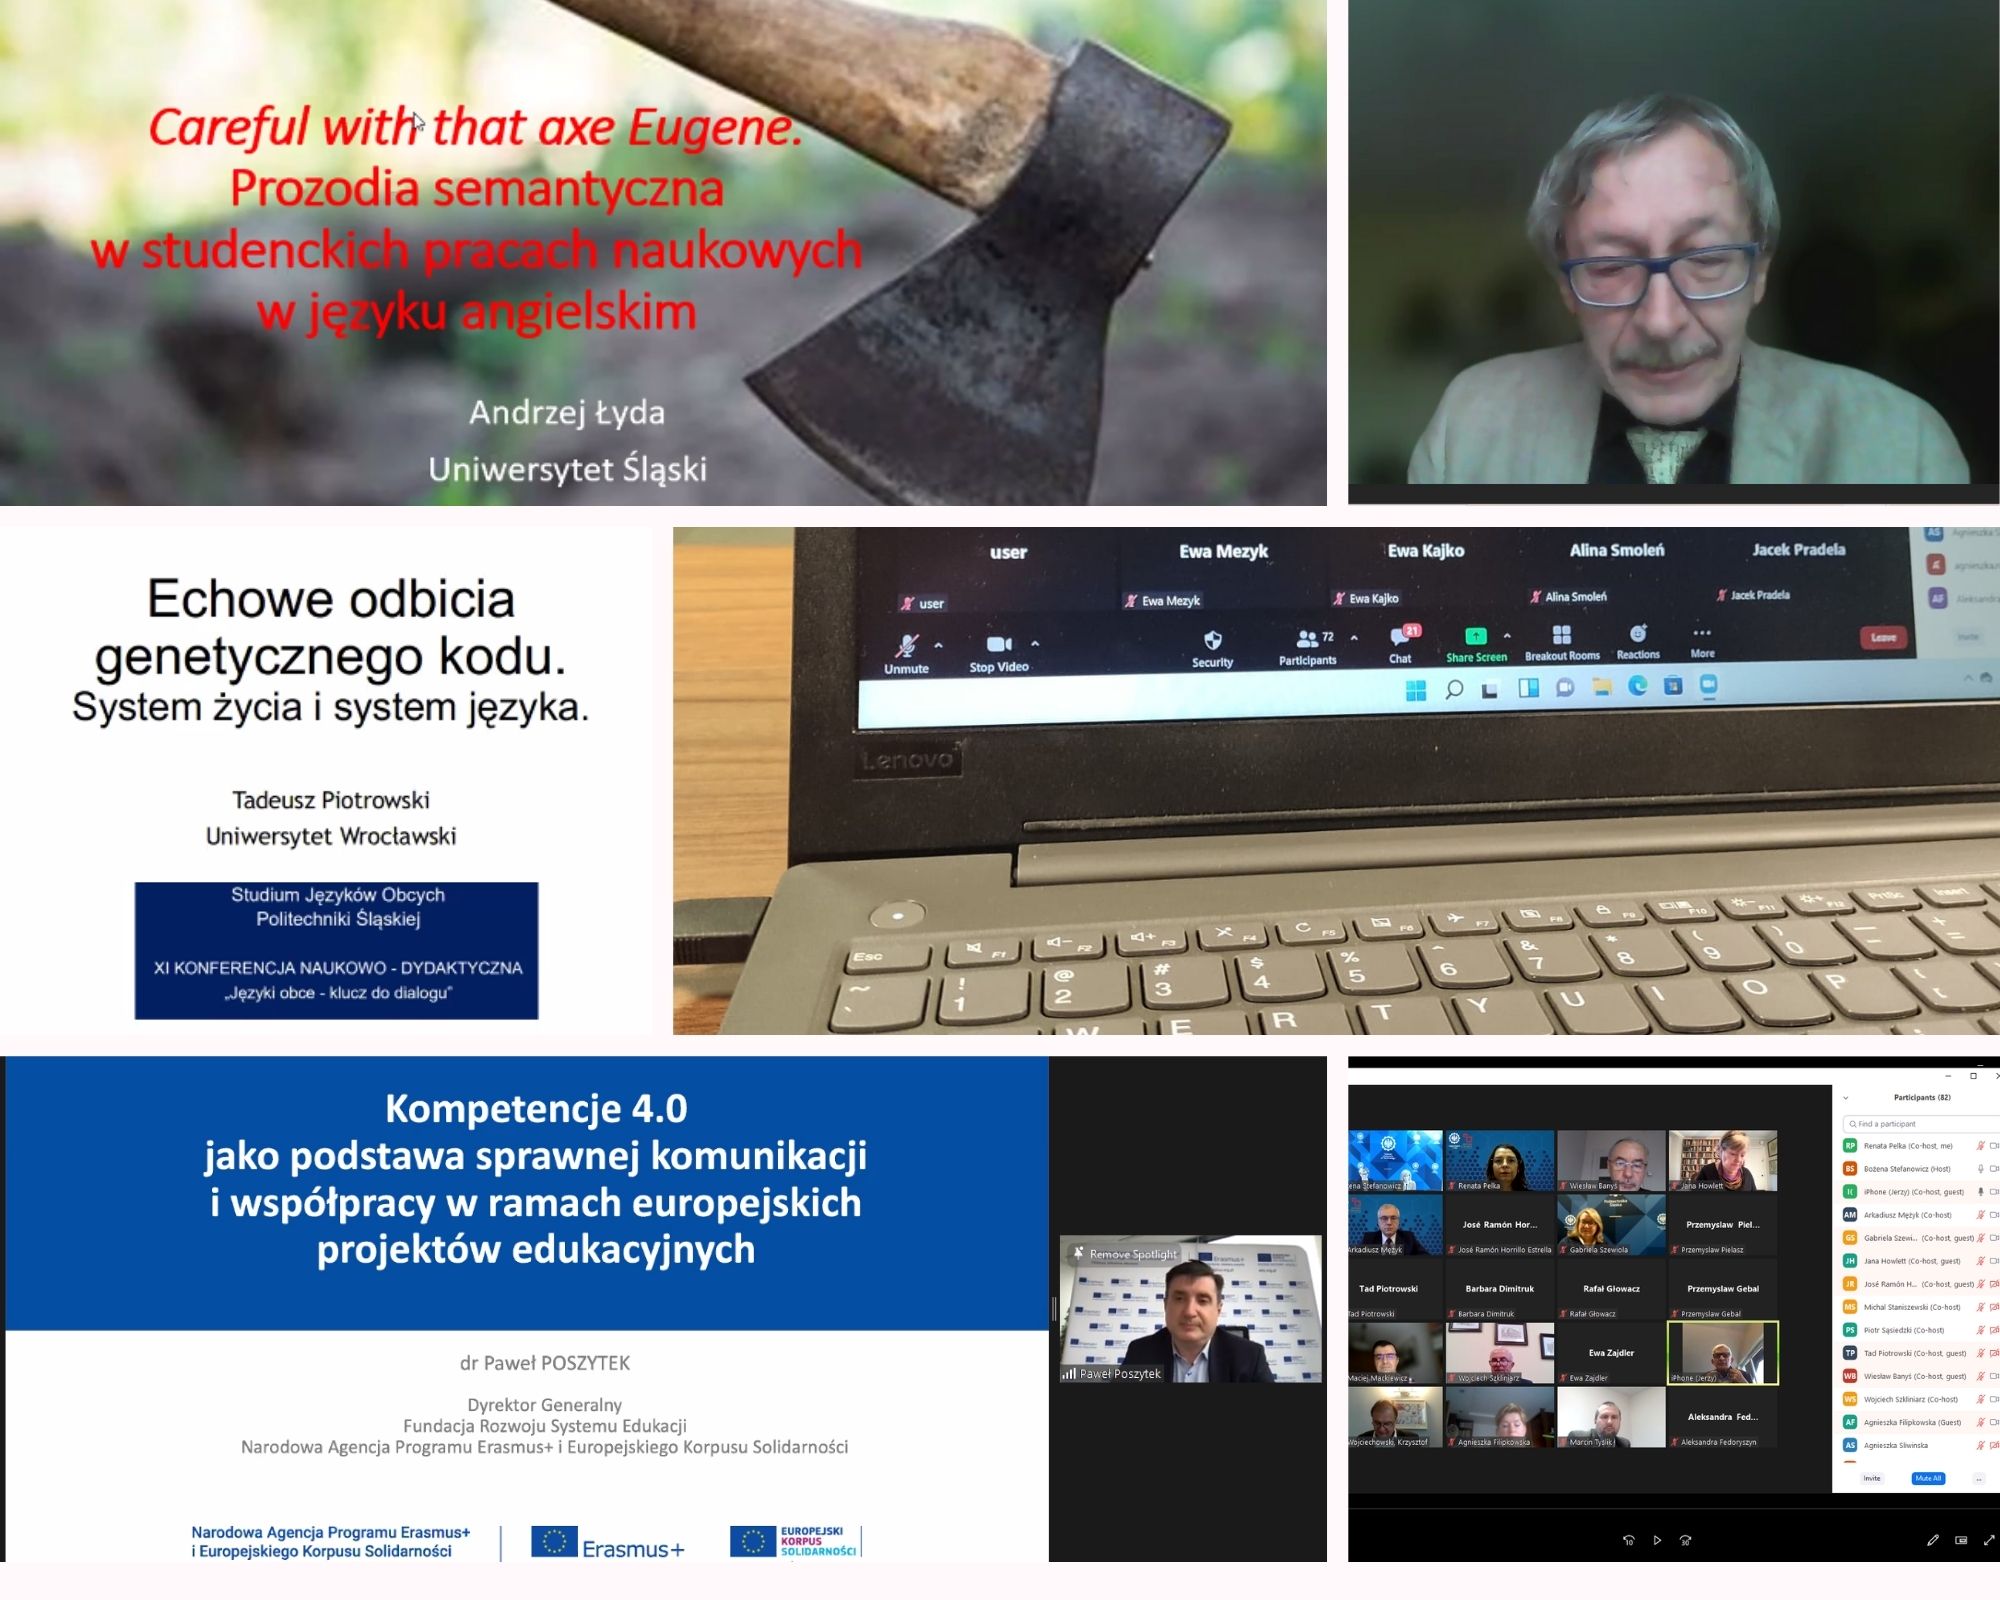The width and height of the screenshot is (2000, 1600).
Task: Open Task View on the taskbar
Action: pos(1490,689)
